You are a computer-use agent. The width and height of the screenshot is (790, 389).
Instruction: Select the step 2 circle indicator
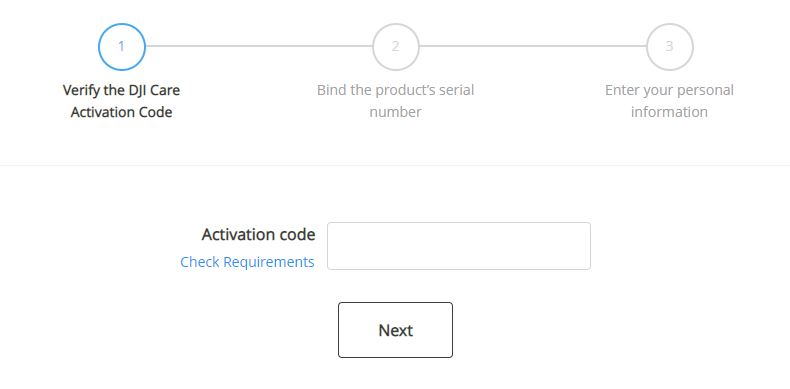[x=396, y=46]
